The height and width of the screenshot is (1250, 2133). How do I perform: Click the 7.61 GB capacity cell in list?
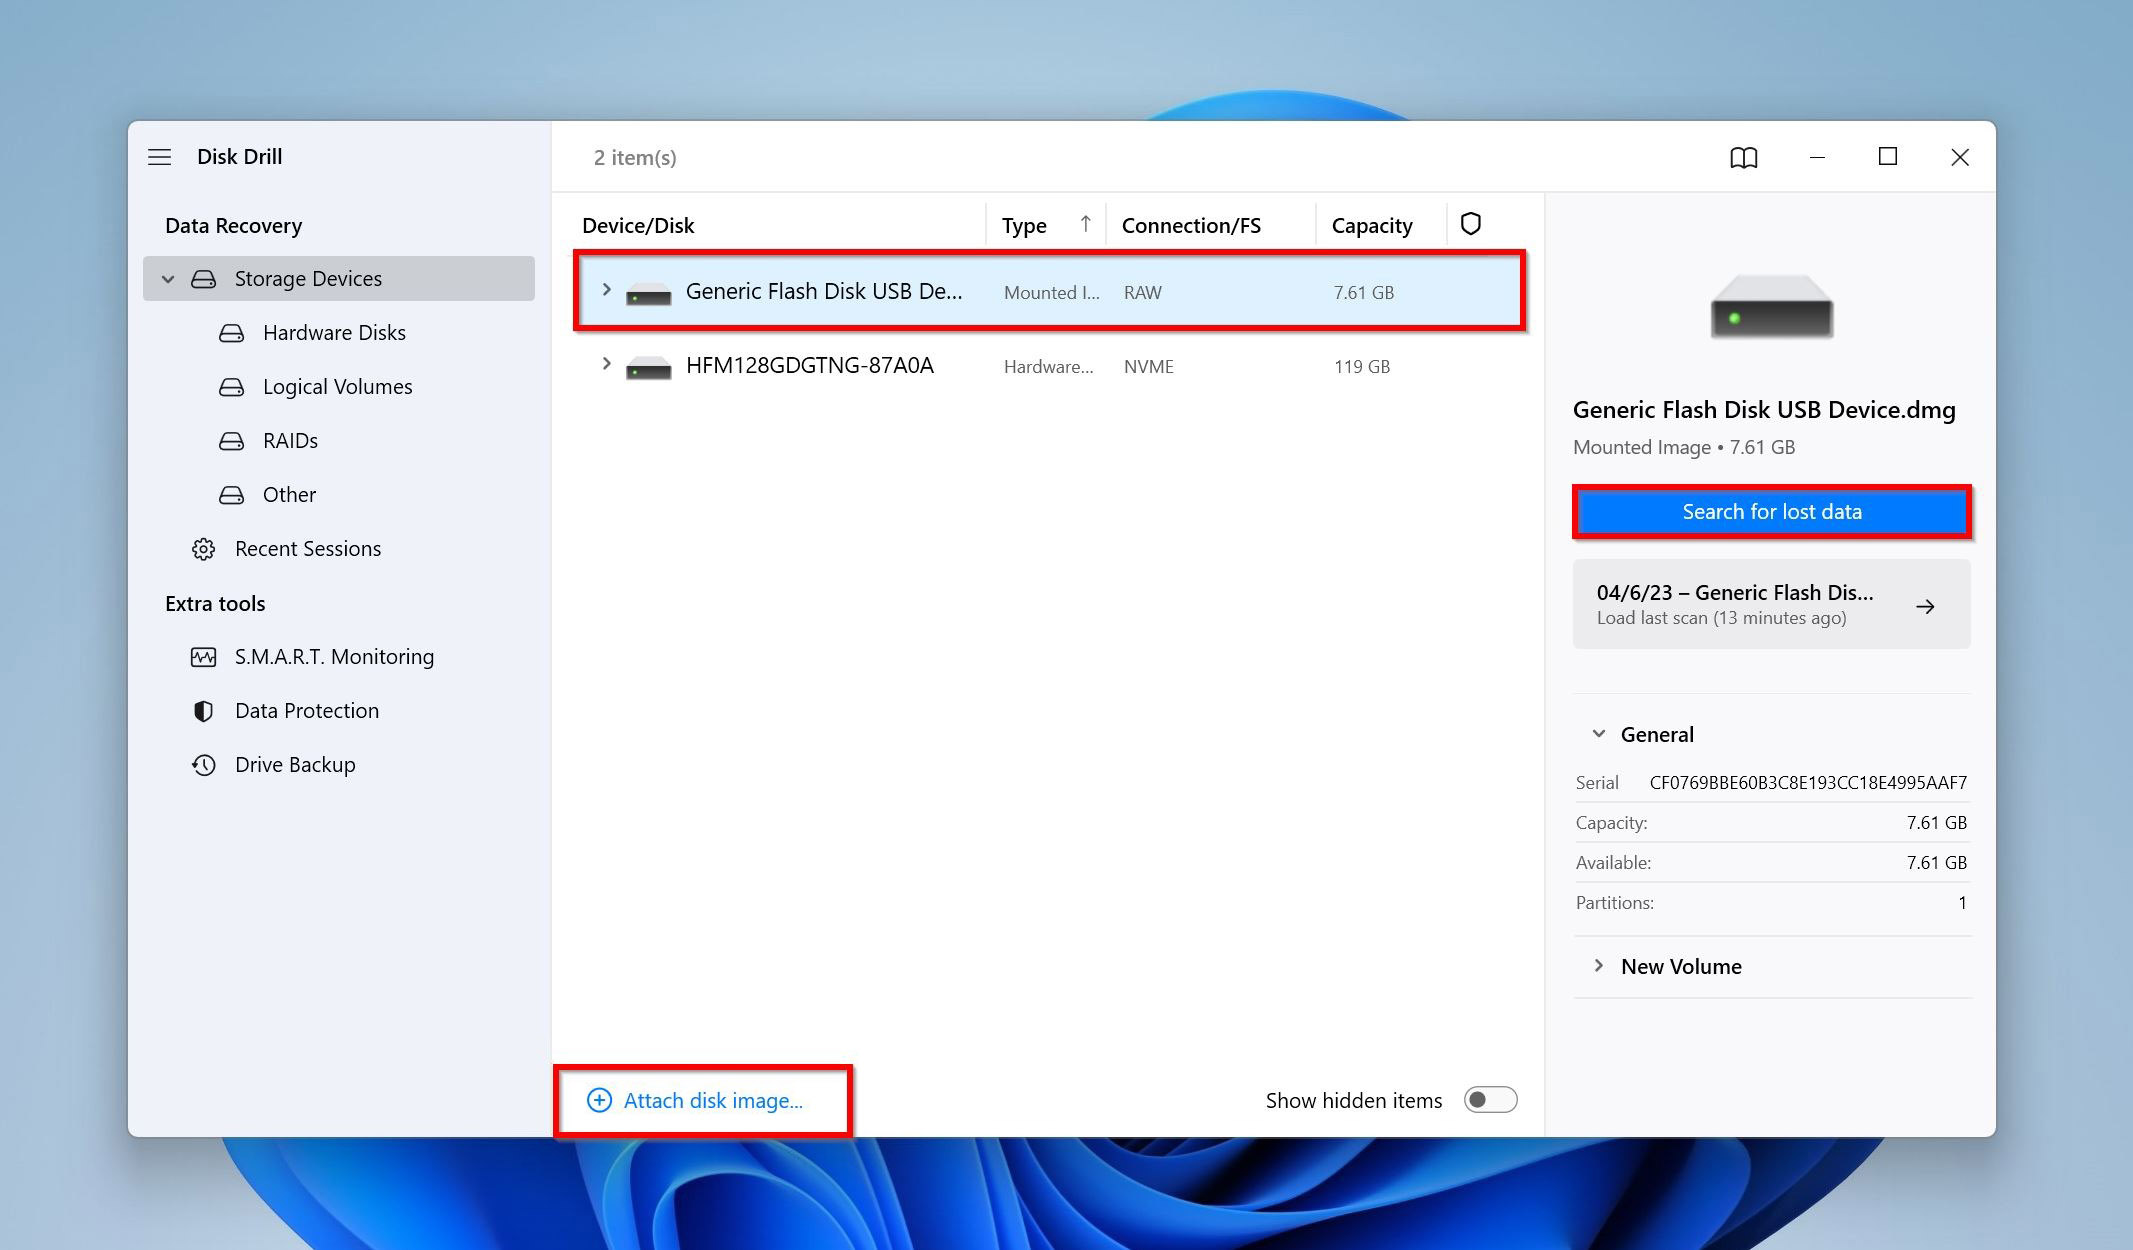(1364, 293)
